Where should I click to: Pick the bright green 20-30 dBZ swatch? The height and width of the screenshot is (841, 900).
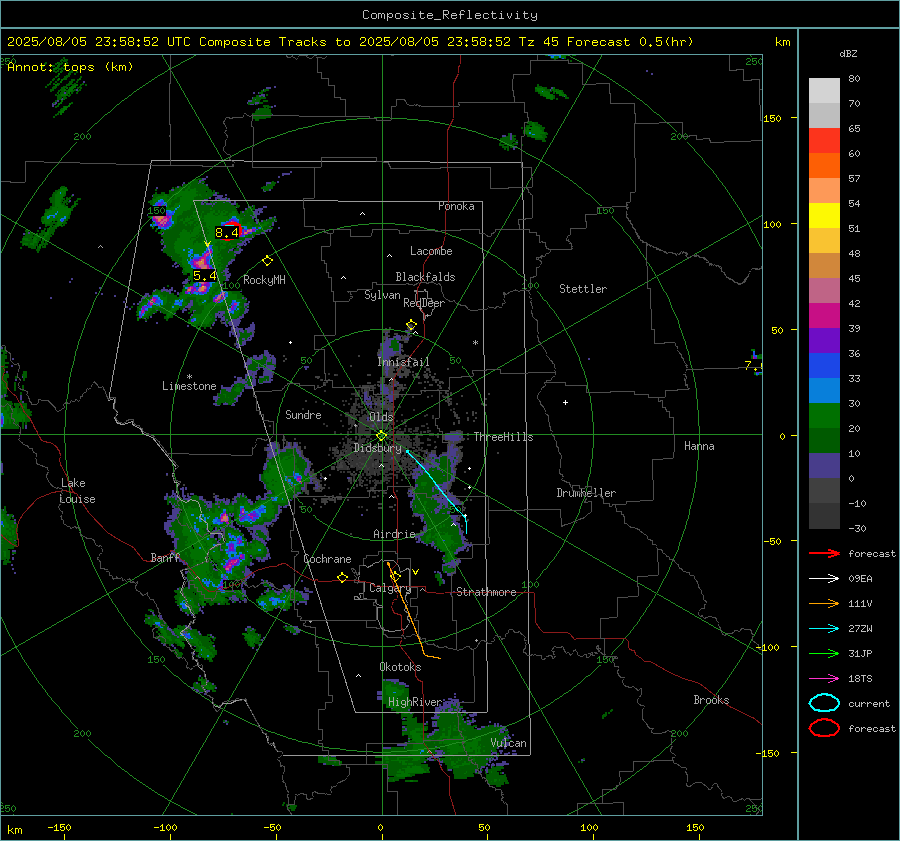pyautogui.click(x=824, y=416)
